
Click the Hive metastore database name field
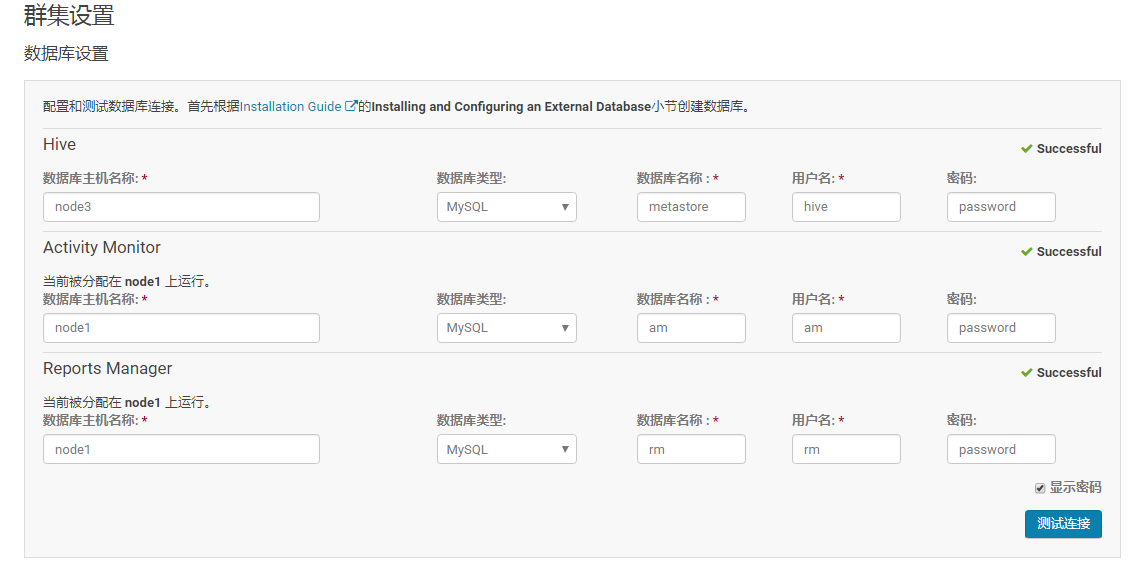click(x=691, y=207)
